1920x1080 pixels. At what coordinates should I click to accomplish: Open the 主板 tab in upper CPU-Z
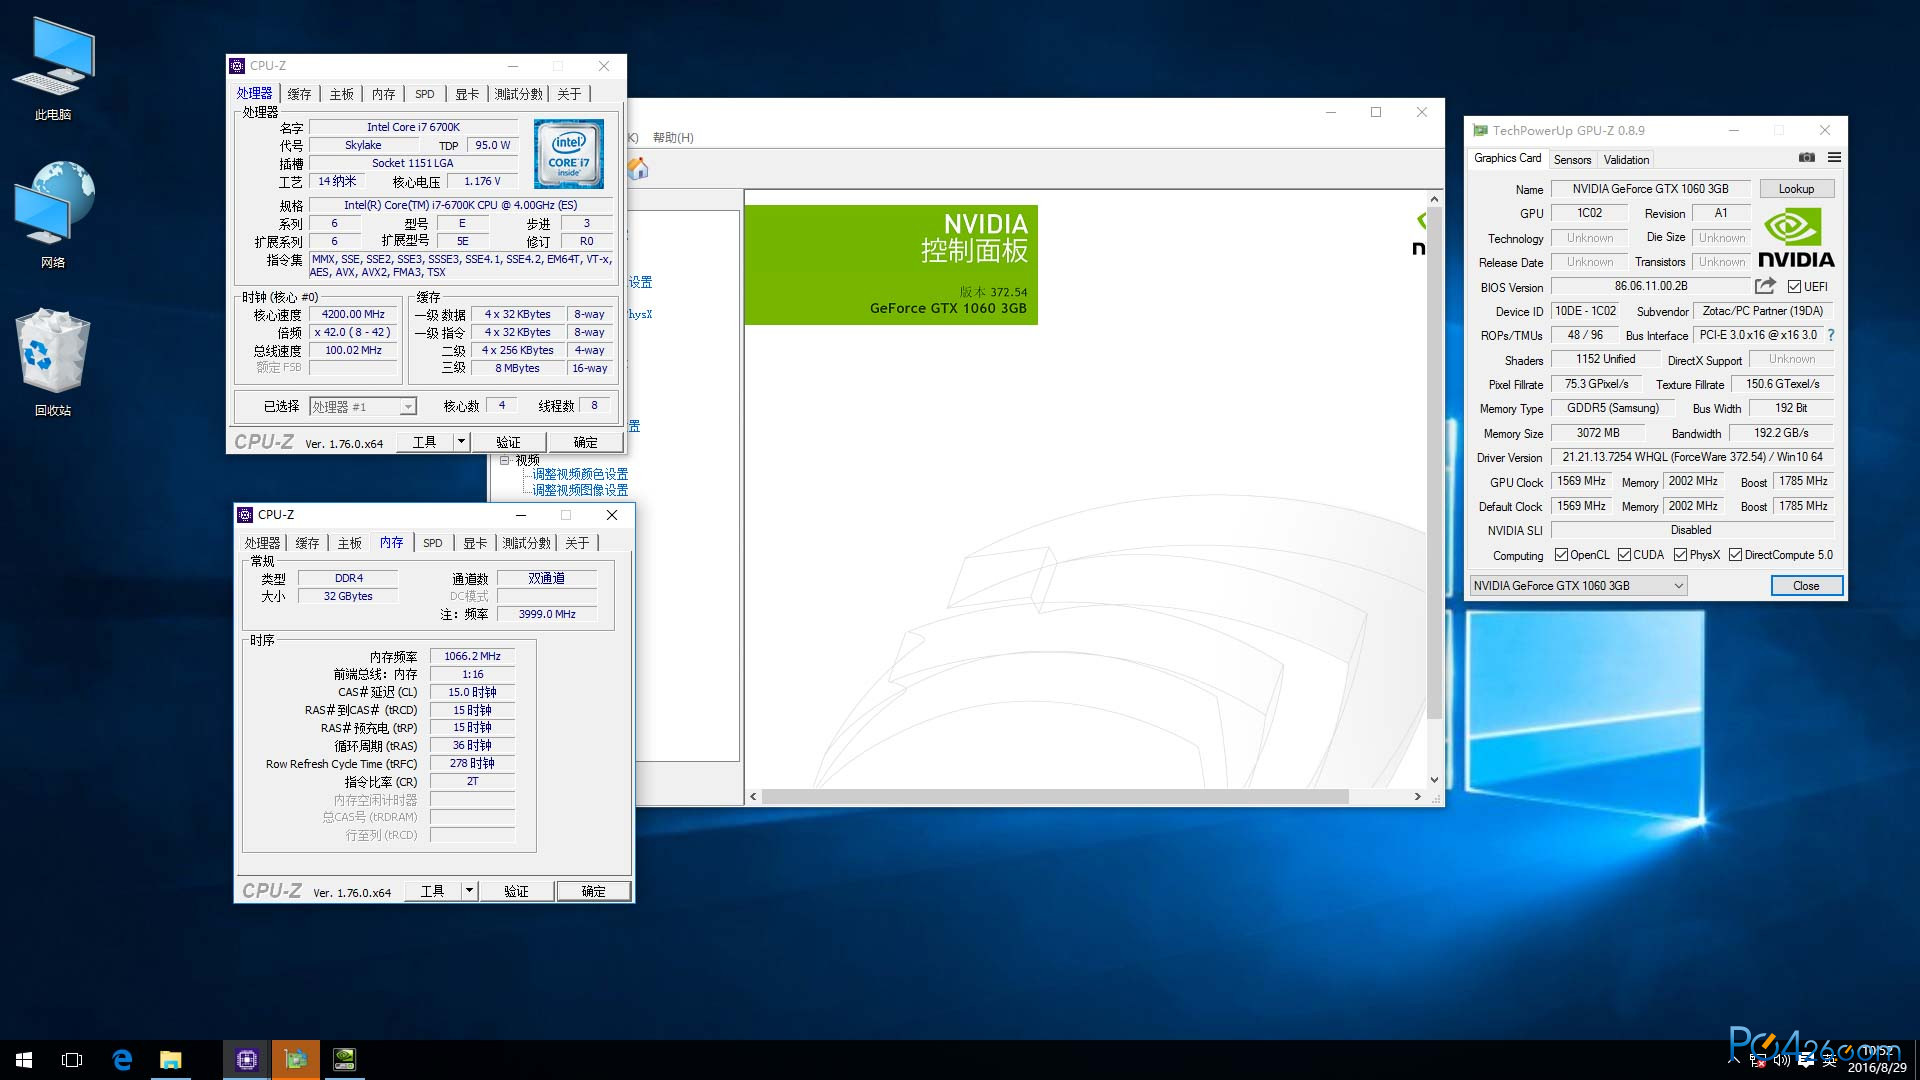click(x=342, y=94)
